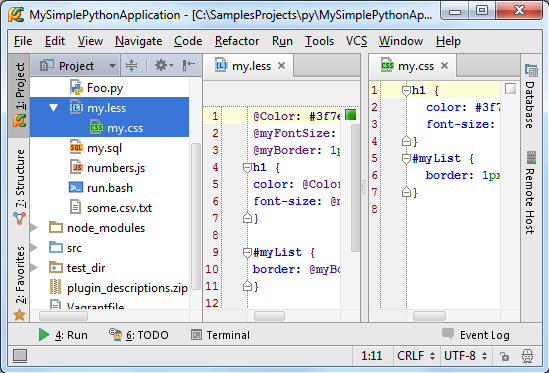
Task: Open the Terminal tool window
Action: [221, 335]
